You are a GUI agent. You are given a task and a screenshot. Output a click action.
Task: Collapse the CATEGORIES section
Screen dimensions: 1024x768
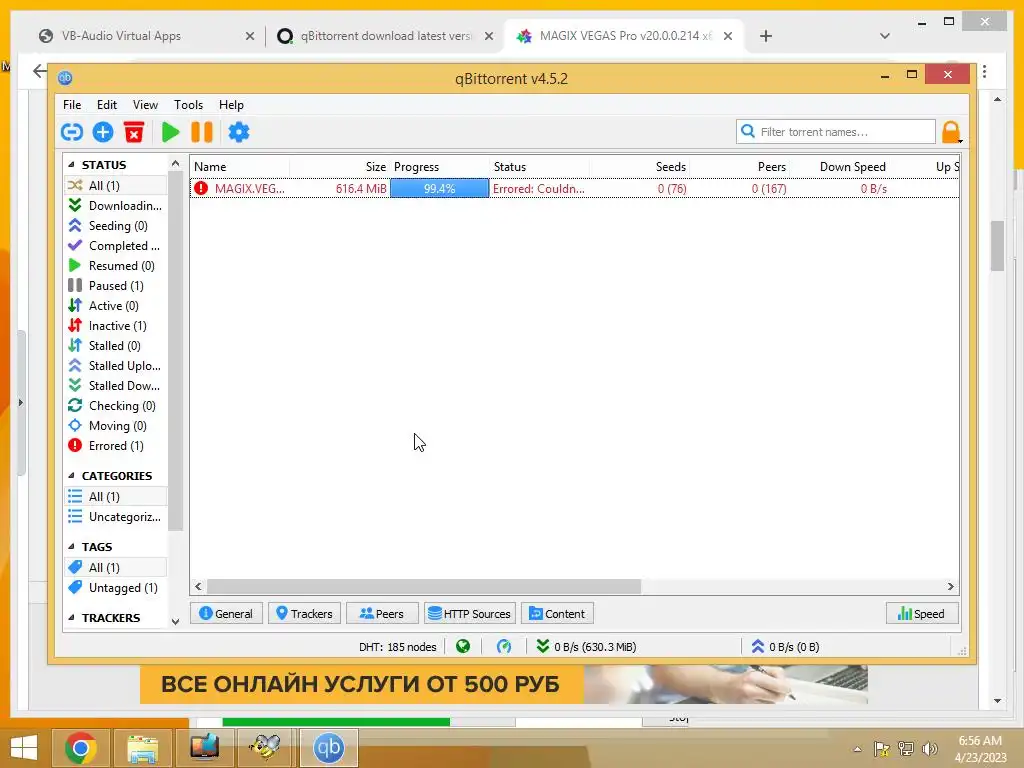click(71, 475)
